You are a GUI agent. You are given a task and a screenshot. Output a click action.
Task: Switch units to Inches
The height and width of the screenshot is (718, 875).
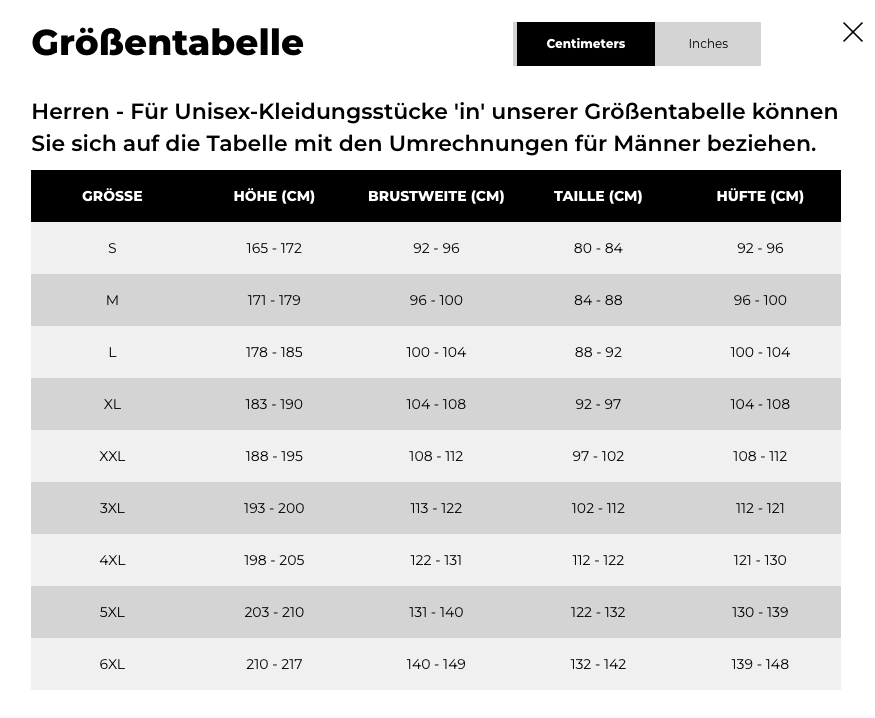(x=708, y=44)
